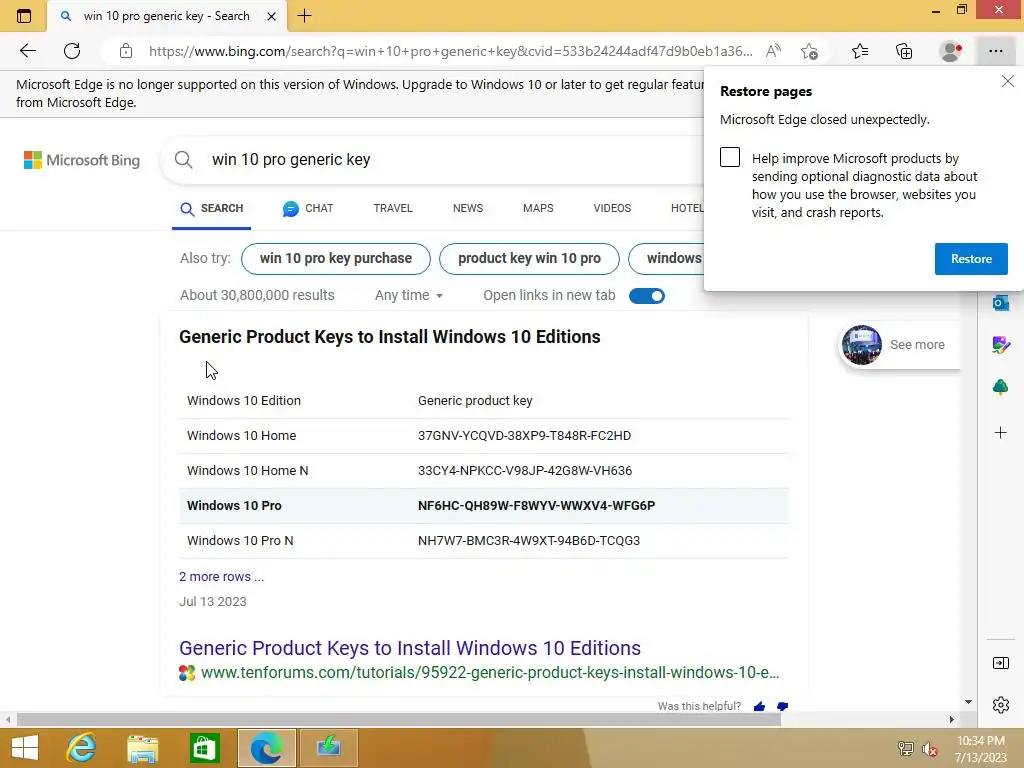Expand 2 more rows in the table
The image size is (1024, 768).
(x=221, y=577)
